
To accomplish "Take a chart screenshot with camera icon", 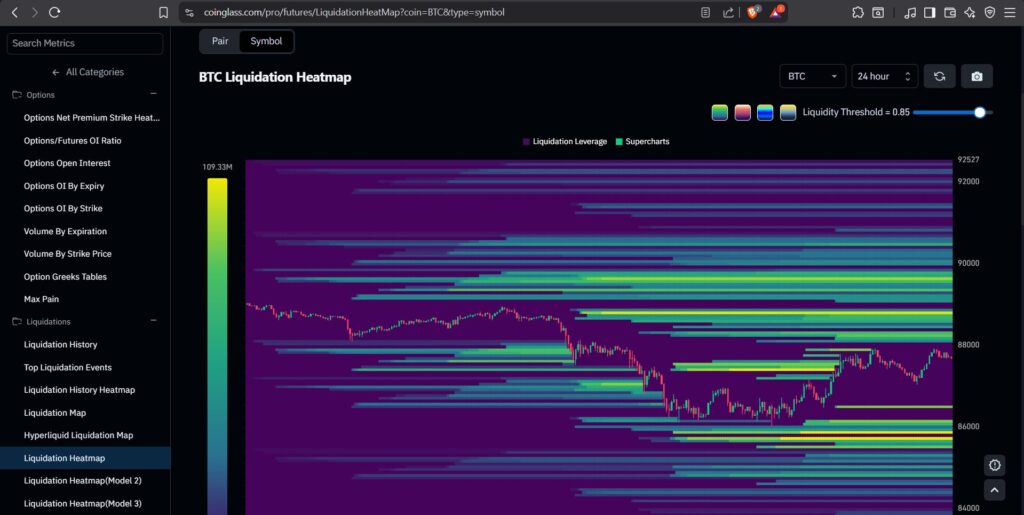I will [976, 77].
